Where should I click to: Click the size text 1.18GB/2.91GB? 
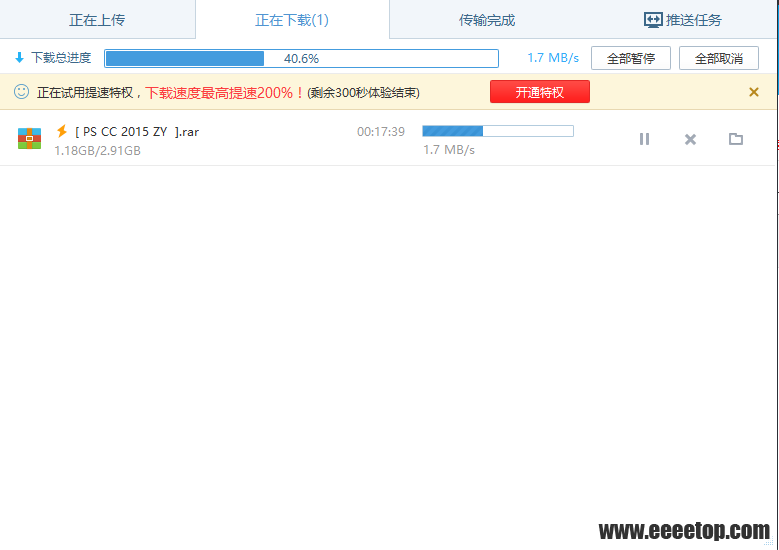click(x=97, y=151)
